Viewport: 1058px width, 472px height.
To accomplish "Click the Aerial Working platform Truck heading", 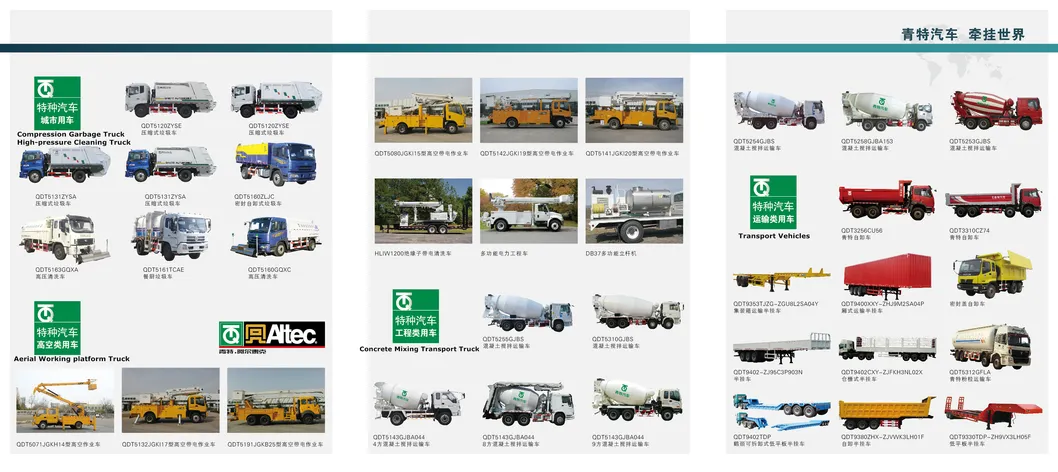I will pos(72,358).
